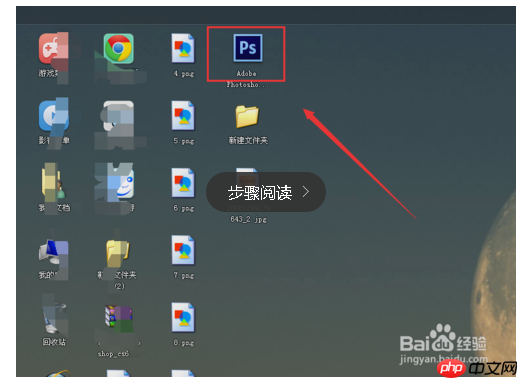The height and width of the screenshot is (388, 528).
Task: Select the 8.png file icon
Action: coord(183,317)
